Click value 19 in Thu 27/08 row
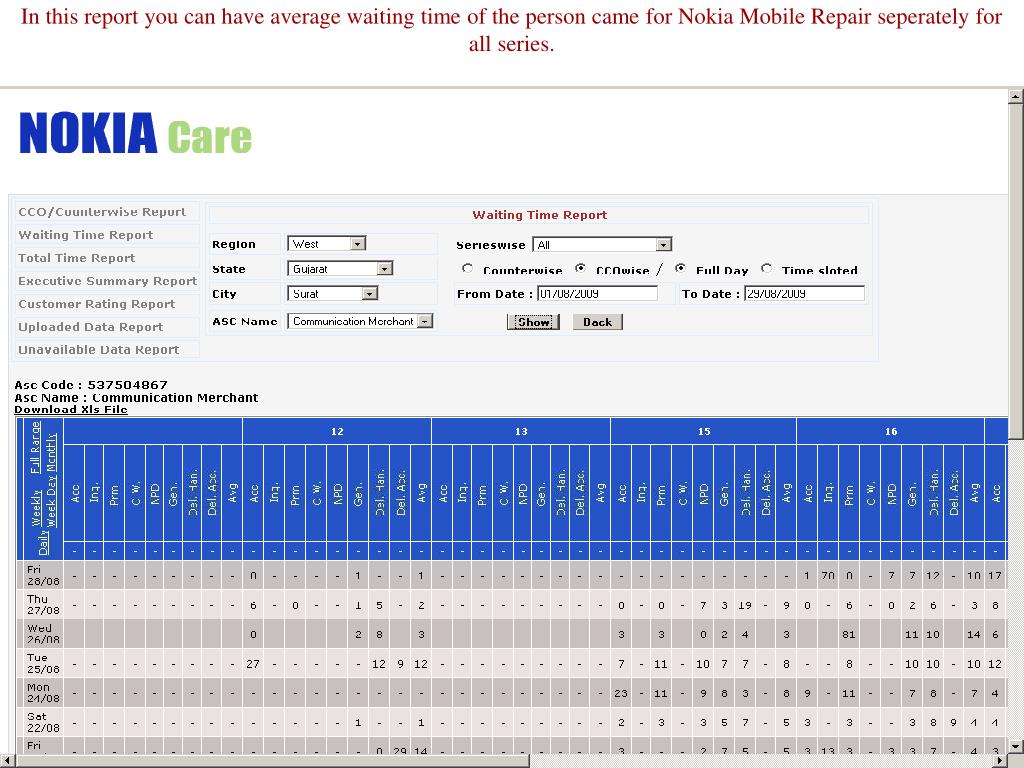The width and height of the screenshot is (1024, 768). click(744, 605)
